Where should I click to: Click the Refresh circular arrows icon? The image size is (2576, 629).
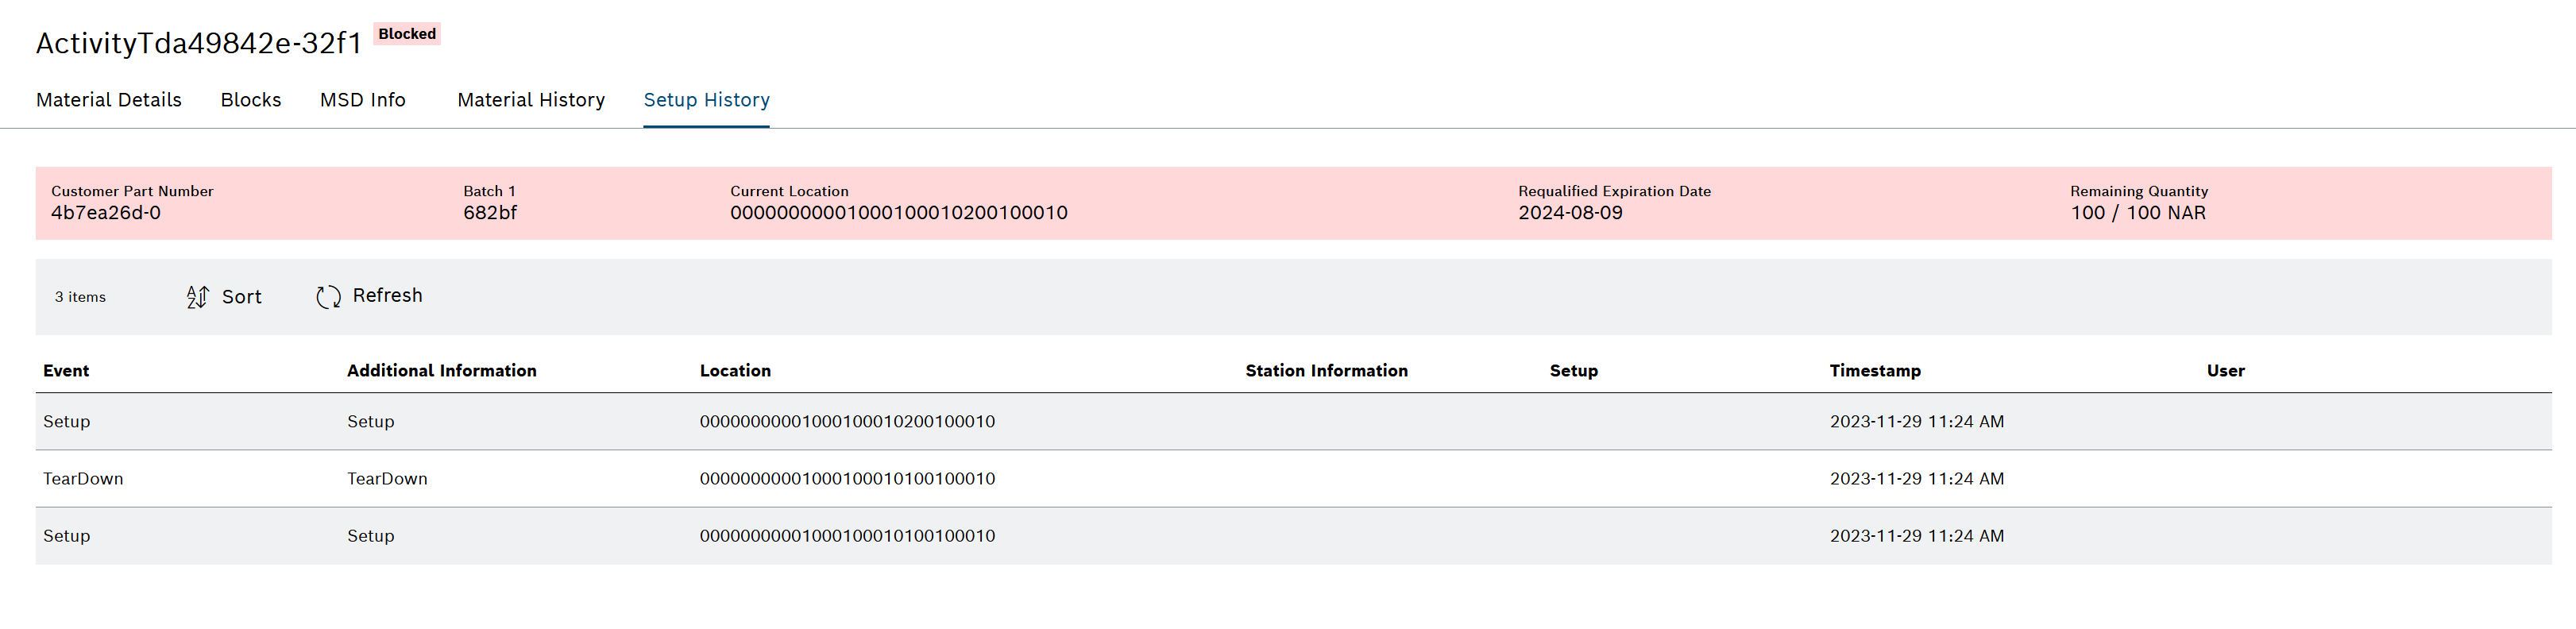[328, 297]
